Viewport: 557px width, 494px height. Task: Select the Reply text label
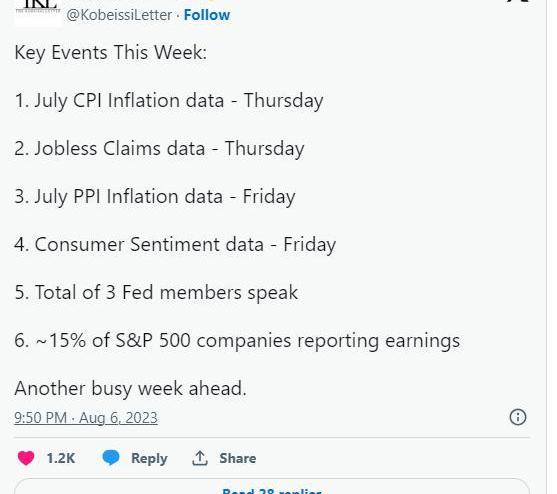pos(149,458)
